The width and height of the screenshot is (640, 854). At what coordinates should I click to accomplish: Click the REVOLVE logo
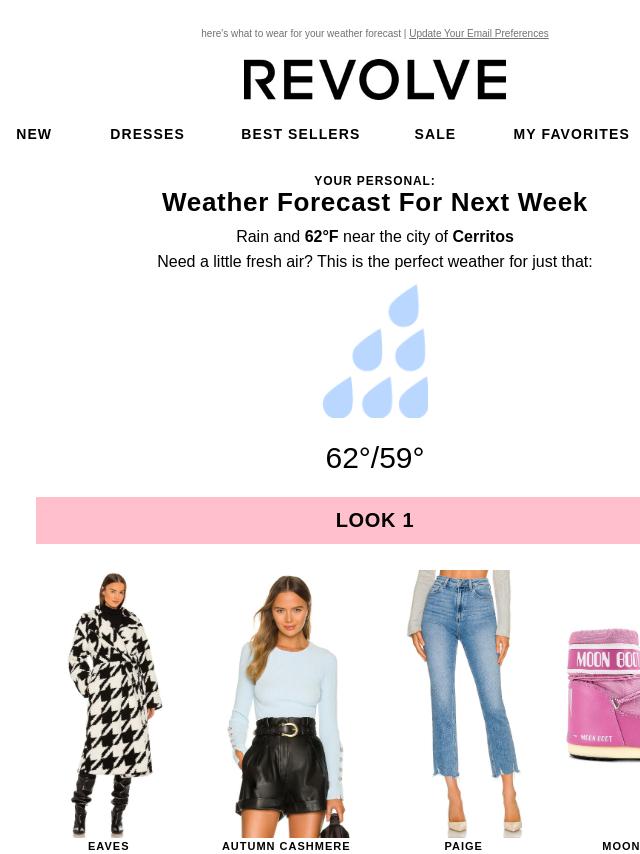point(375,80)
